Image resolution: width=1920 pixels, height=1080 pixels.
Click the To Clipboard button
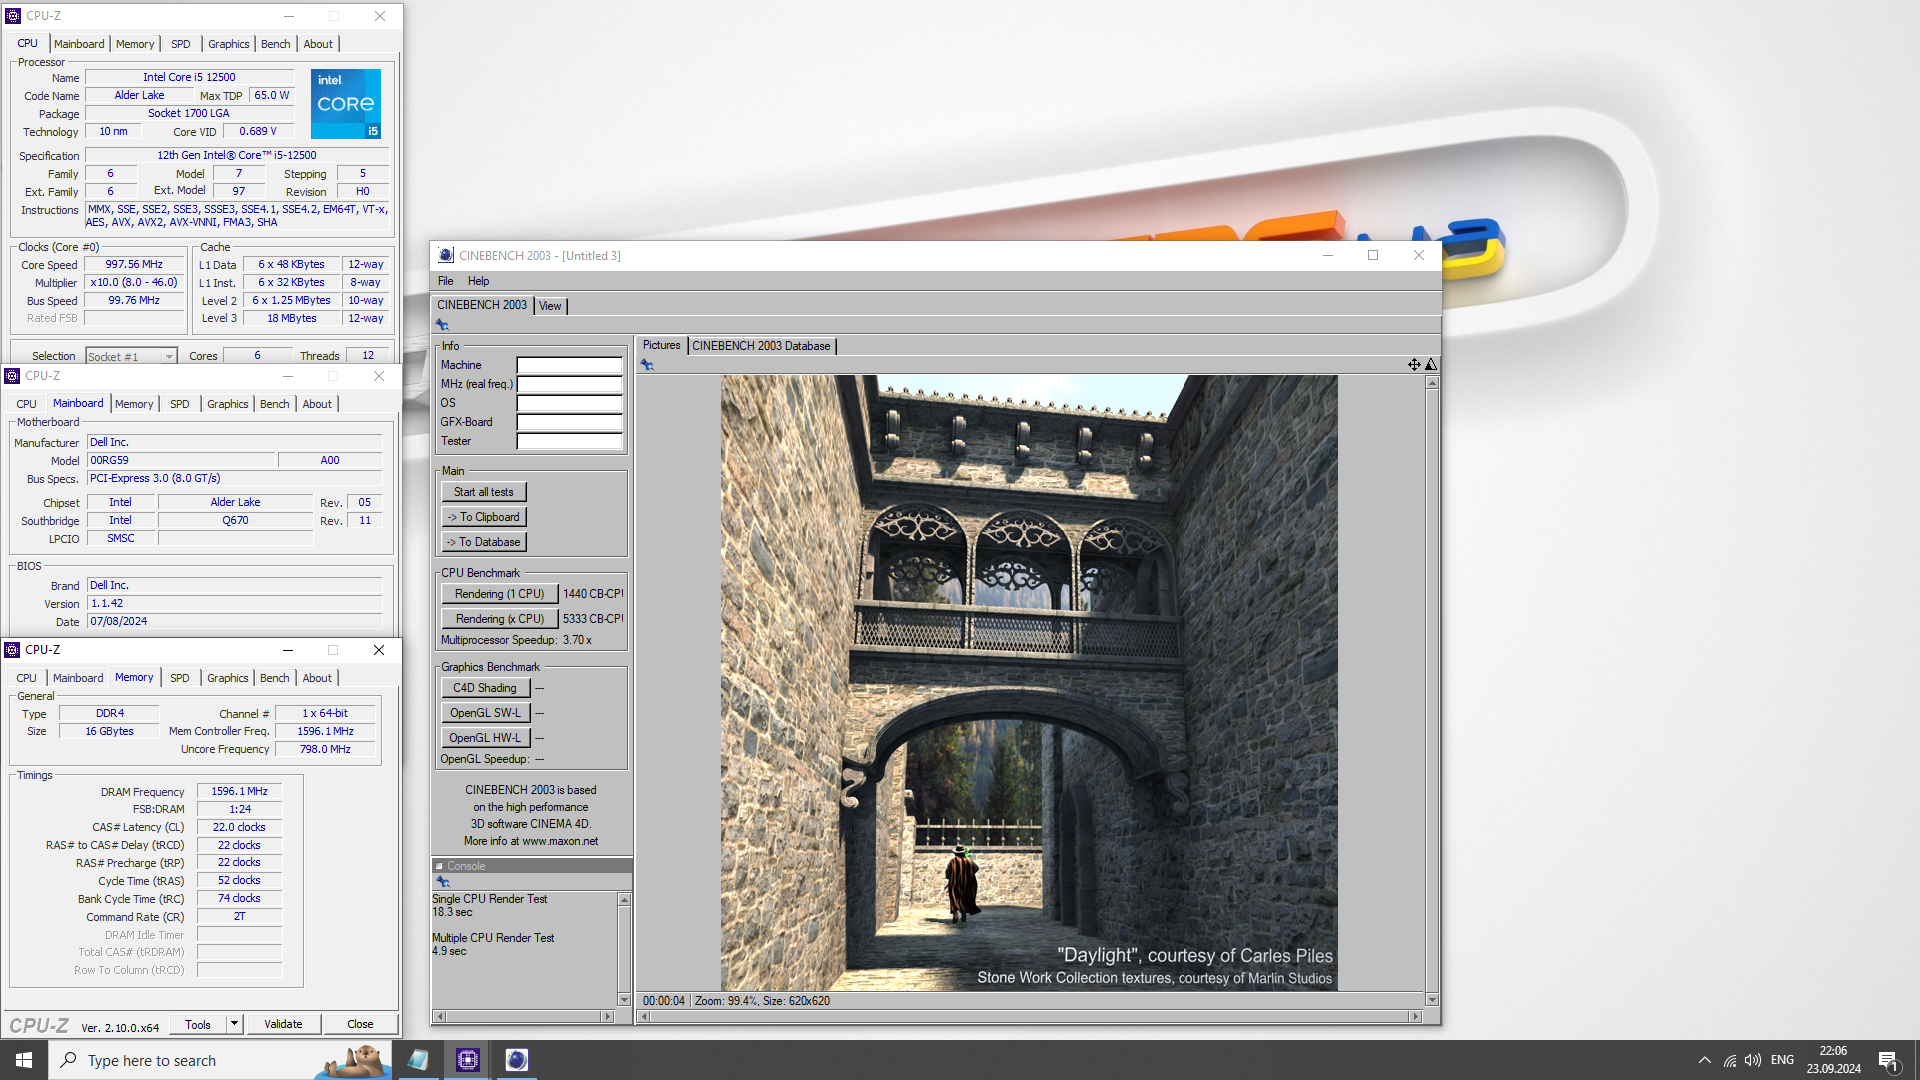point(484,517)
